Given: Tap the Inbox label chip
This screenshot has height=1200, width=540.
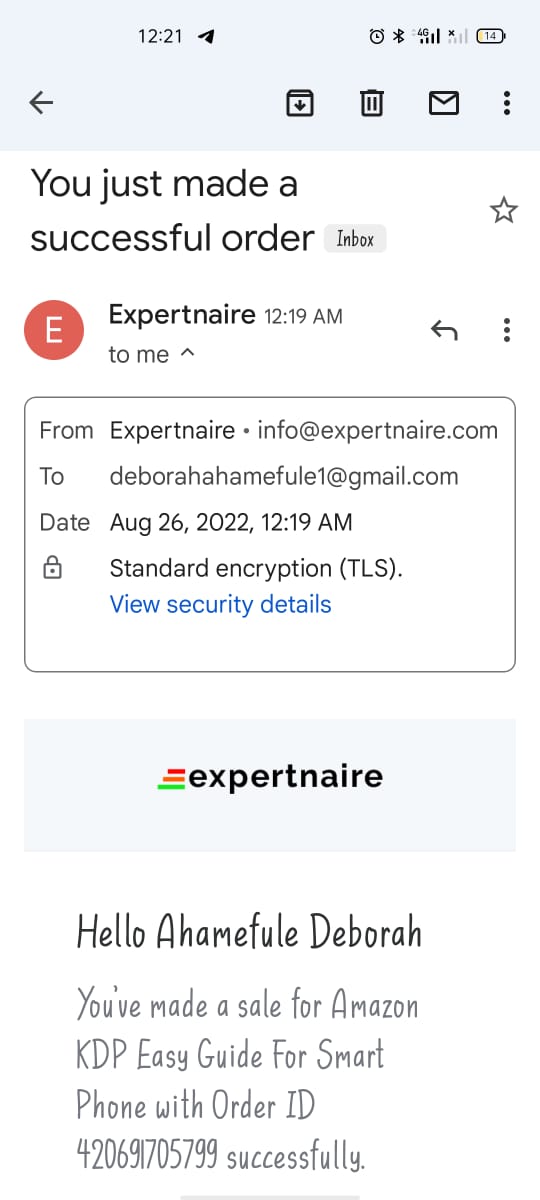Looking at the screenshot, I should [x=355, y=239].
